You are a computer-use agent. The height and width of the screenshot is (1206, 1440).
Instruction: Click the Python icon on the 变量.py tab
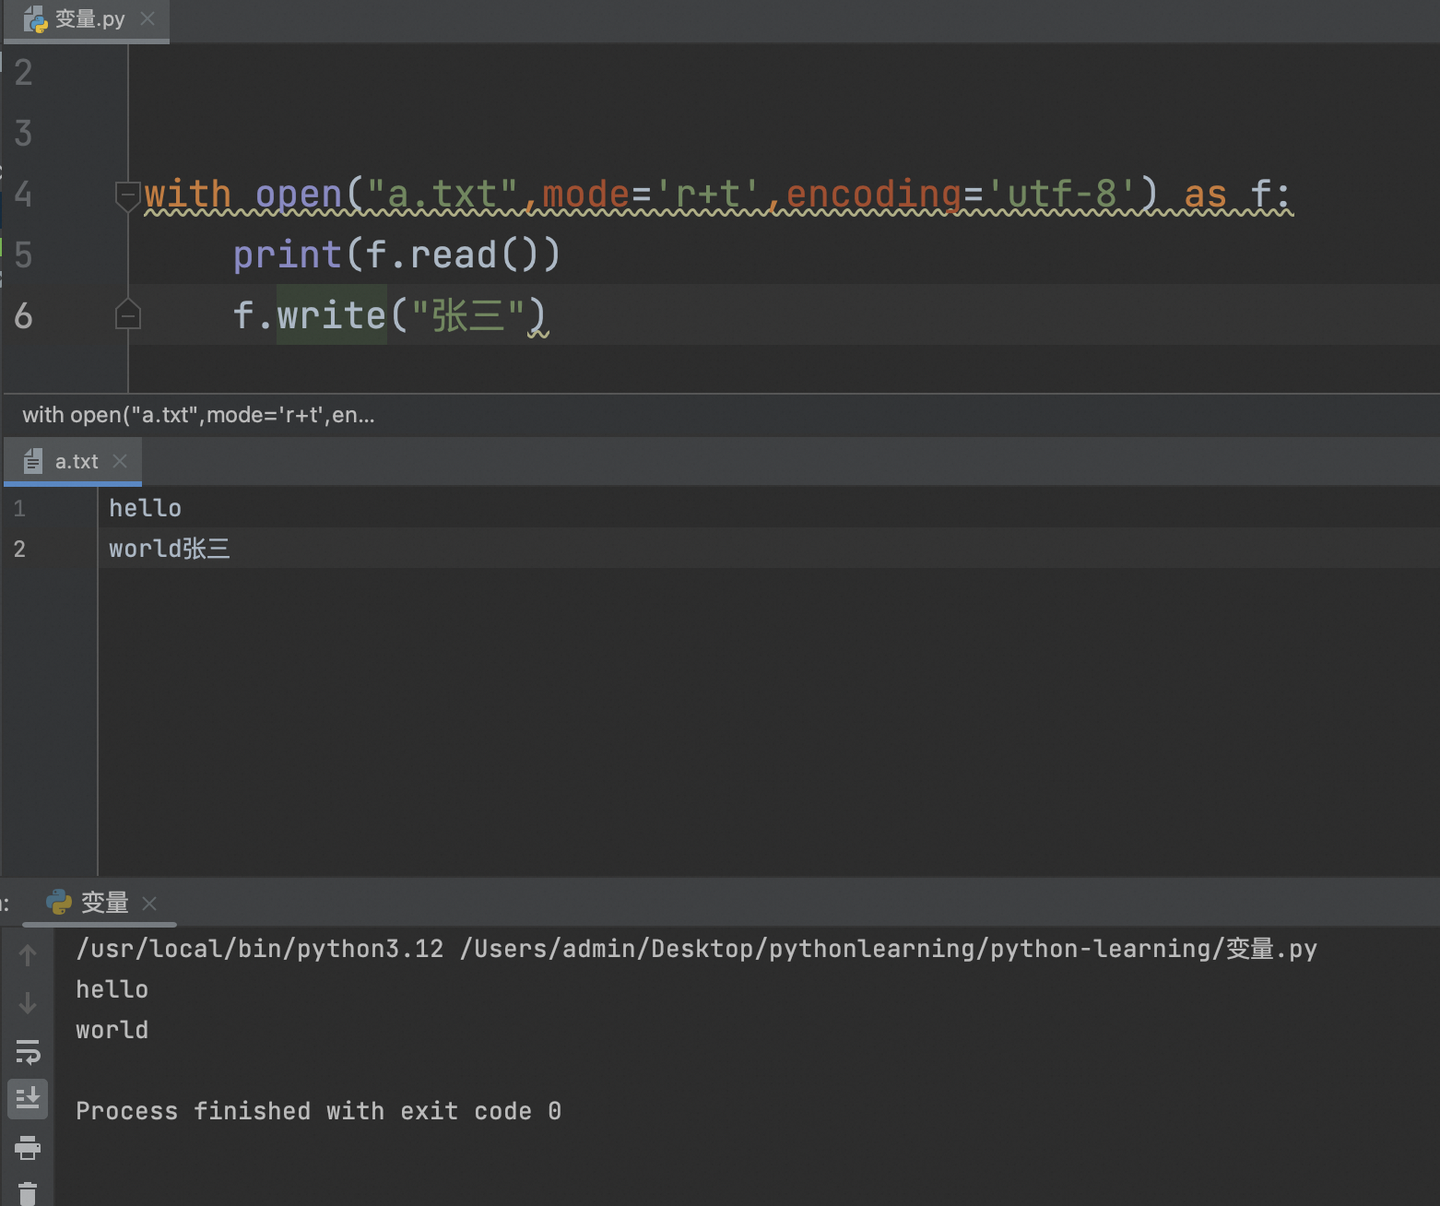(x=34, y=18)
